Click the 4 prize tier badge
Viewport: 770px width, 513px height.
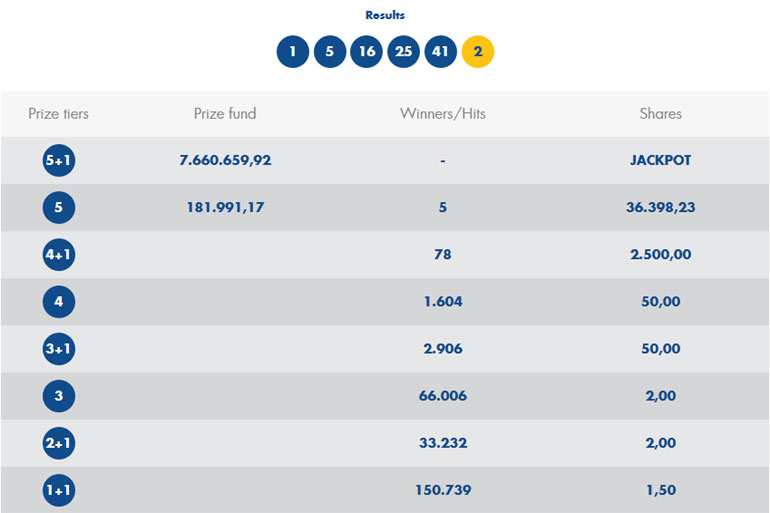pyautogui.click(x=59, y=302)
